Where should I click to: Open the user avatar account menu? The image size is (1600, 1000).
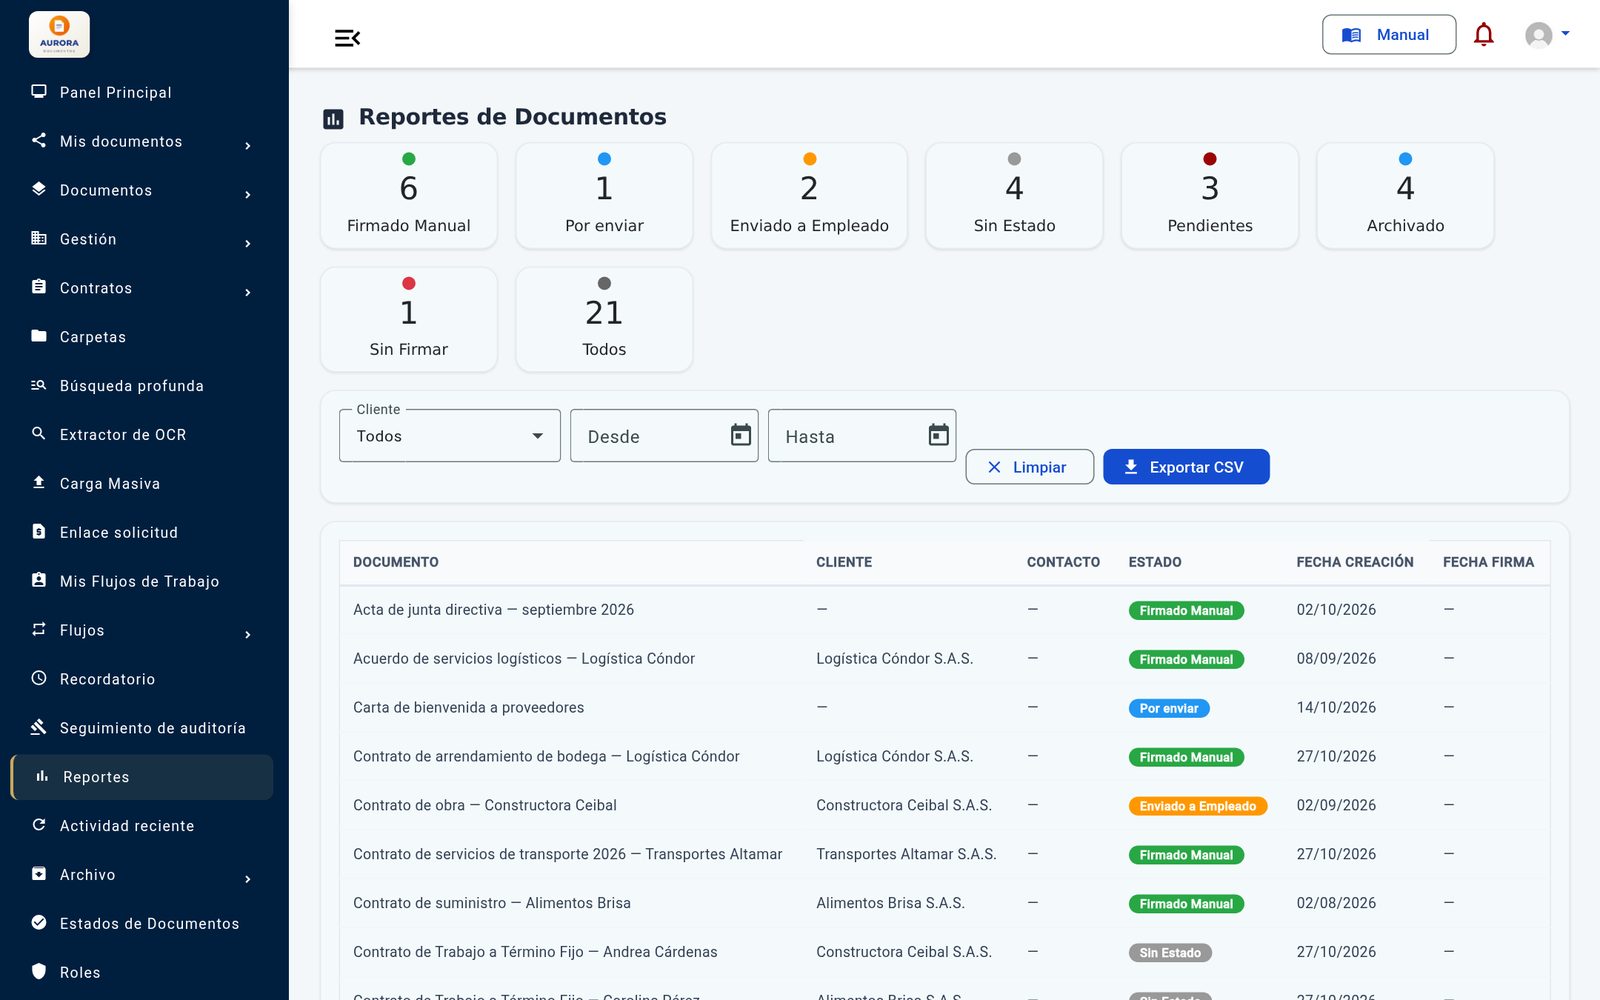tap(1547, 35)
